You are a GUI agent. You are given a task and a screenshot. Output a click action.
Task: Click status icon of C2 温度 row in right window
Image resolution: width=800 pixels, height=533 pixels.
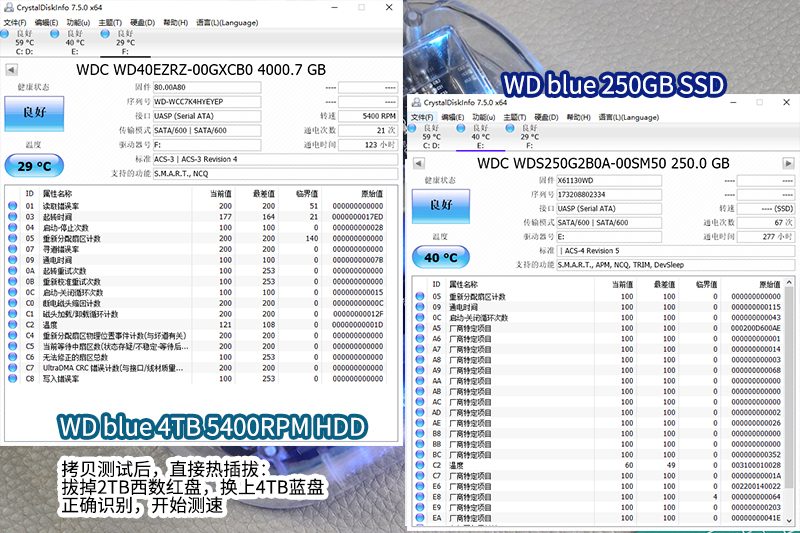pyautogui.click(x=419, y=465)
